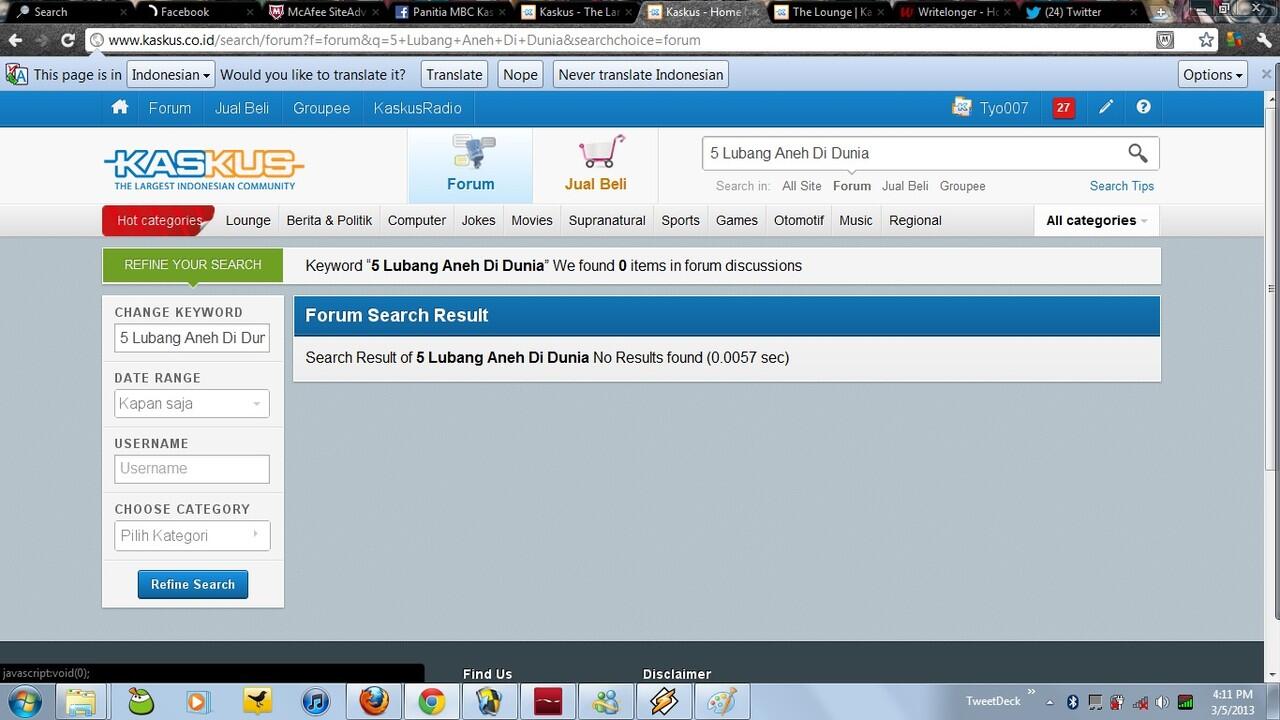Click Tyo007 user avatar icon
This screenshot has height=720, width=1280.
(962, 107)
